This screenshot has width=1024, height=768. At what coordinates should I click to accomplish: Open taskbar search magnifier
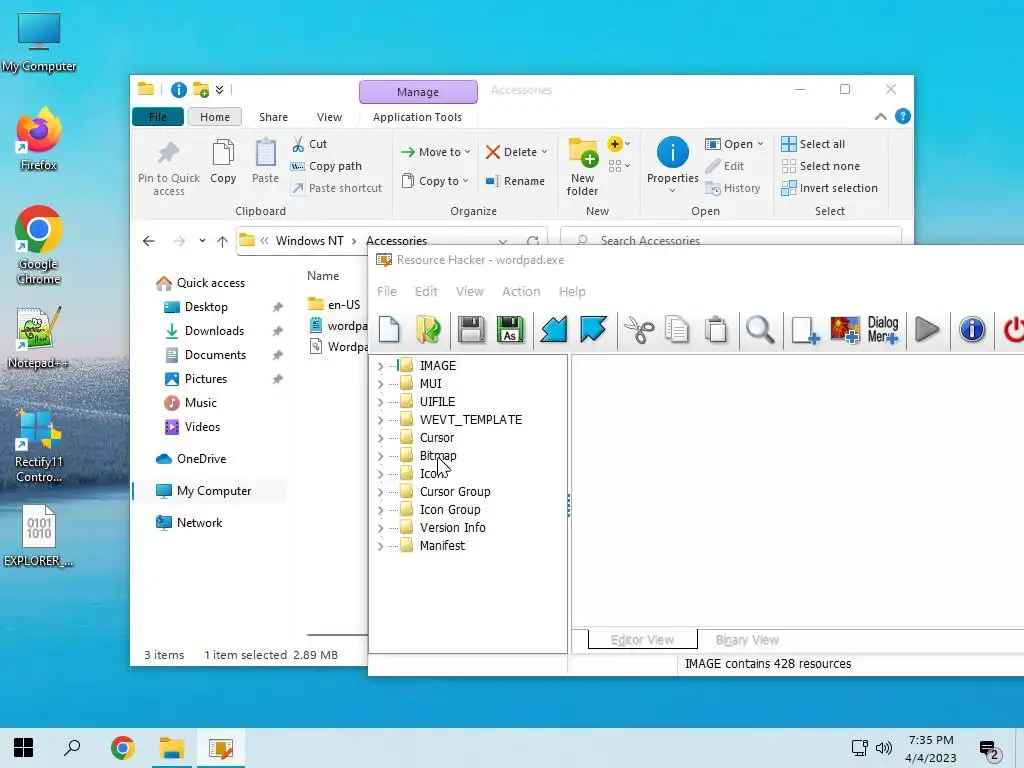(72, 748)
